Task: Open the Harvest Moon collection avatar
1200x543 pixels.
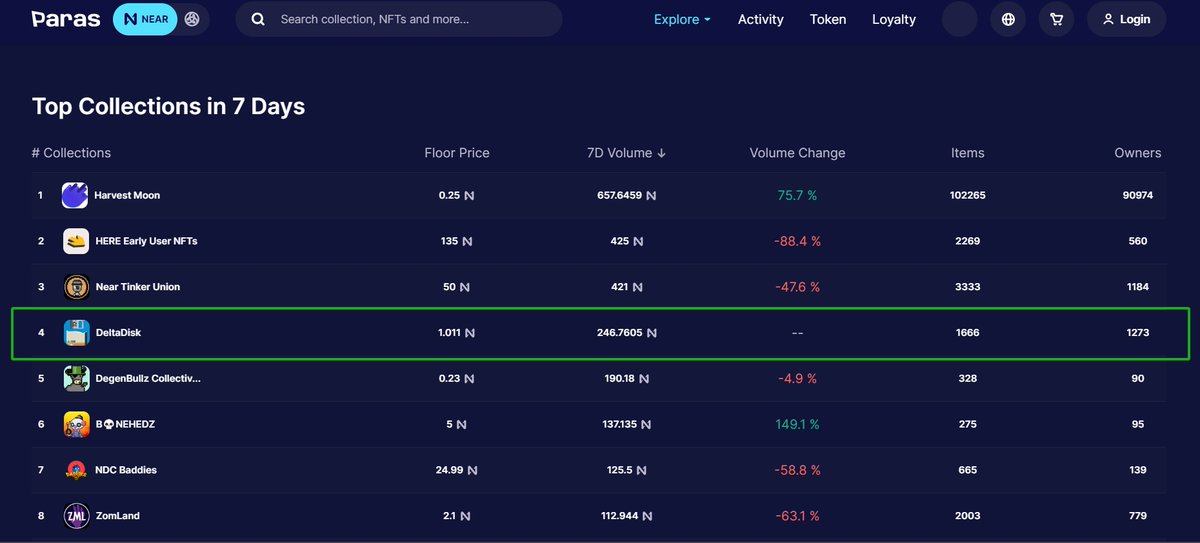Action: pyautogui.click(x=75, y=195)
